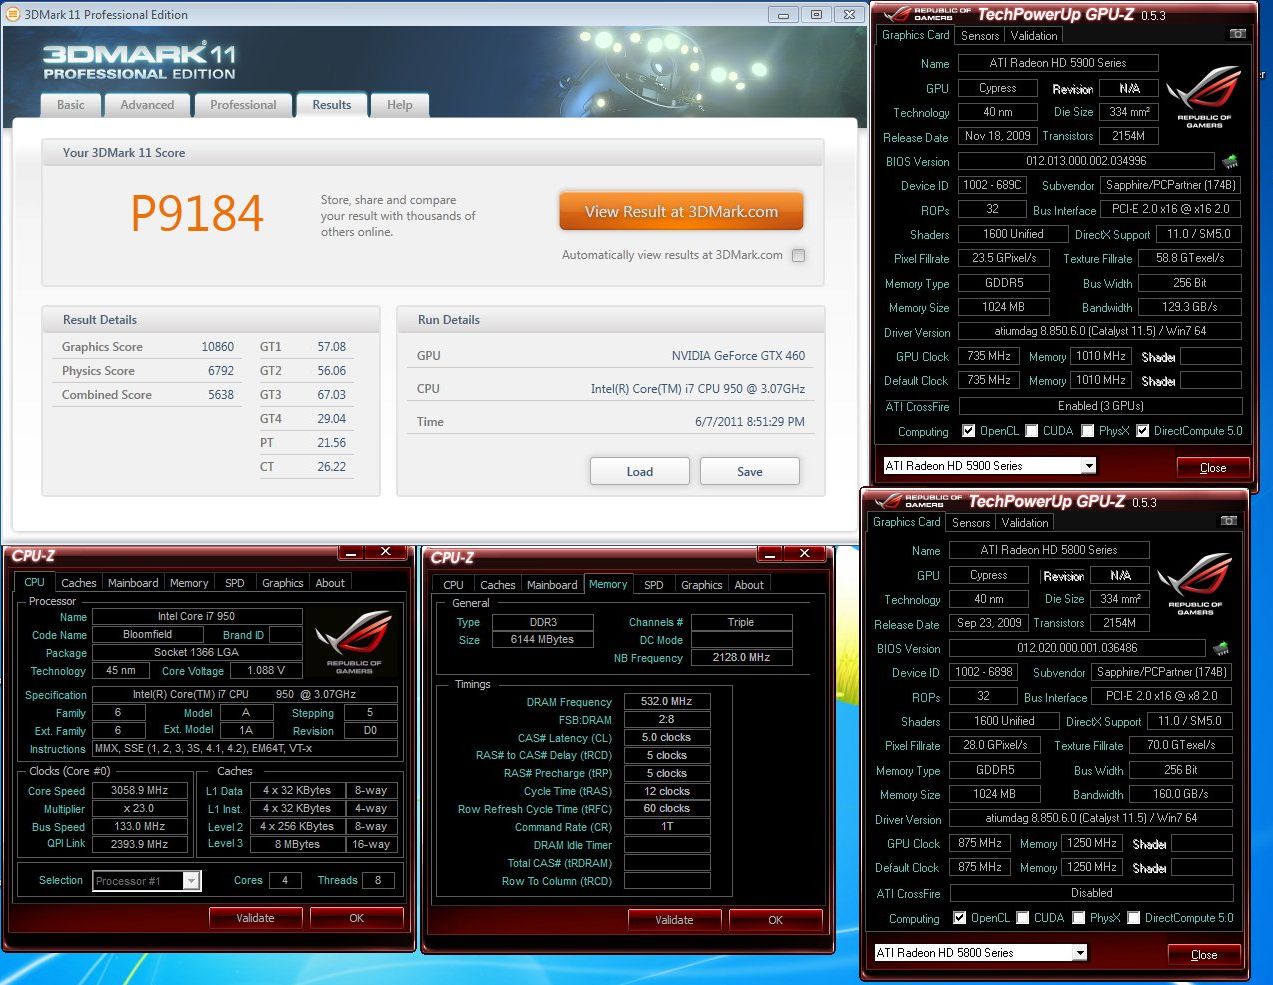This screenshot has width=1273, height=985.
Task: Switch to Professional tab in 3DMark 11
Action: [x=243, y=105]
